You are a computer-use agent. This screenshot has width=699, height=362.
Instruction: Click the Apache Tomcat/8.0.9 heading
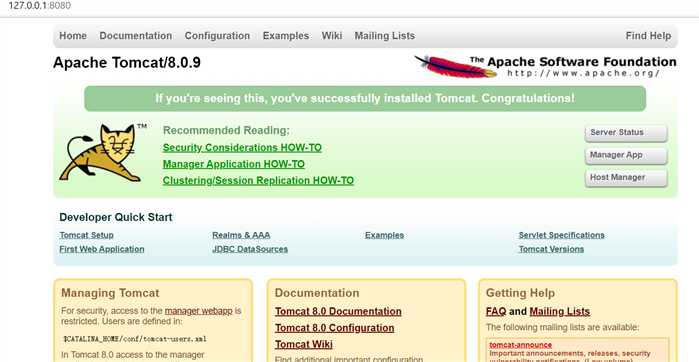(127, 62)
